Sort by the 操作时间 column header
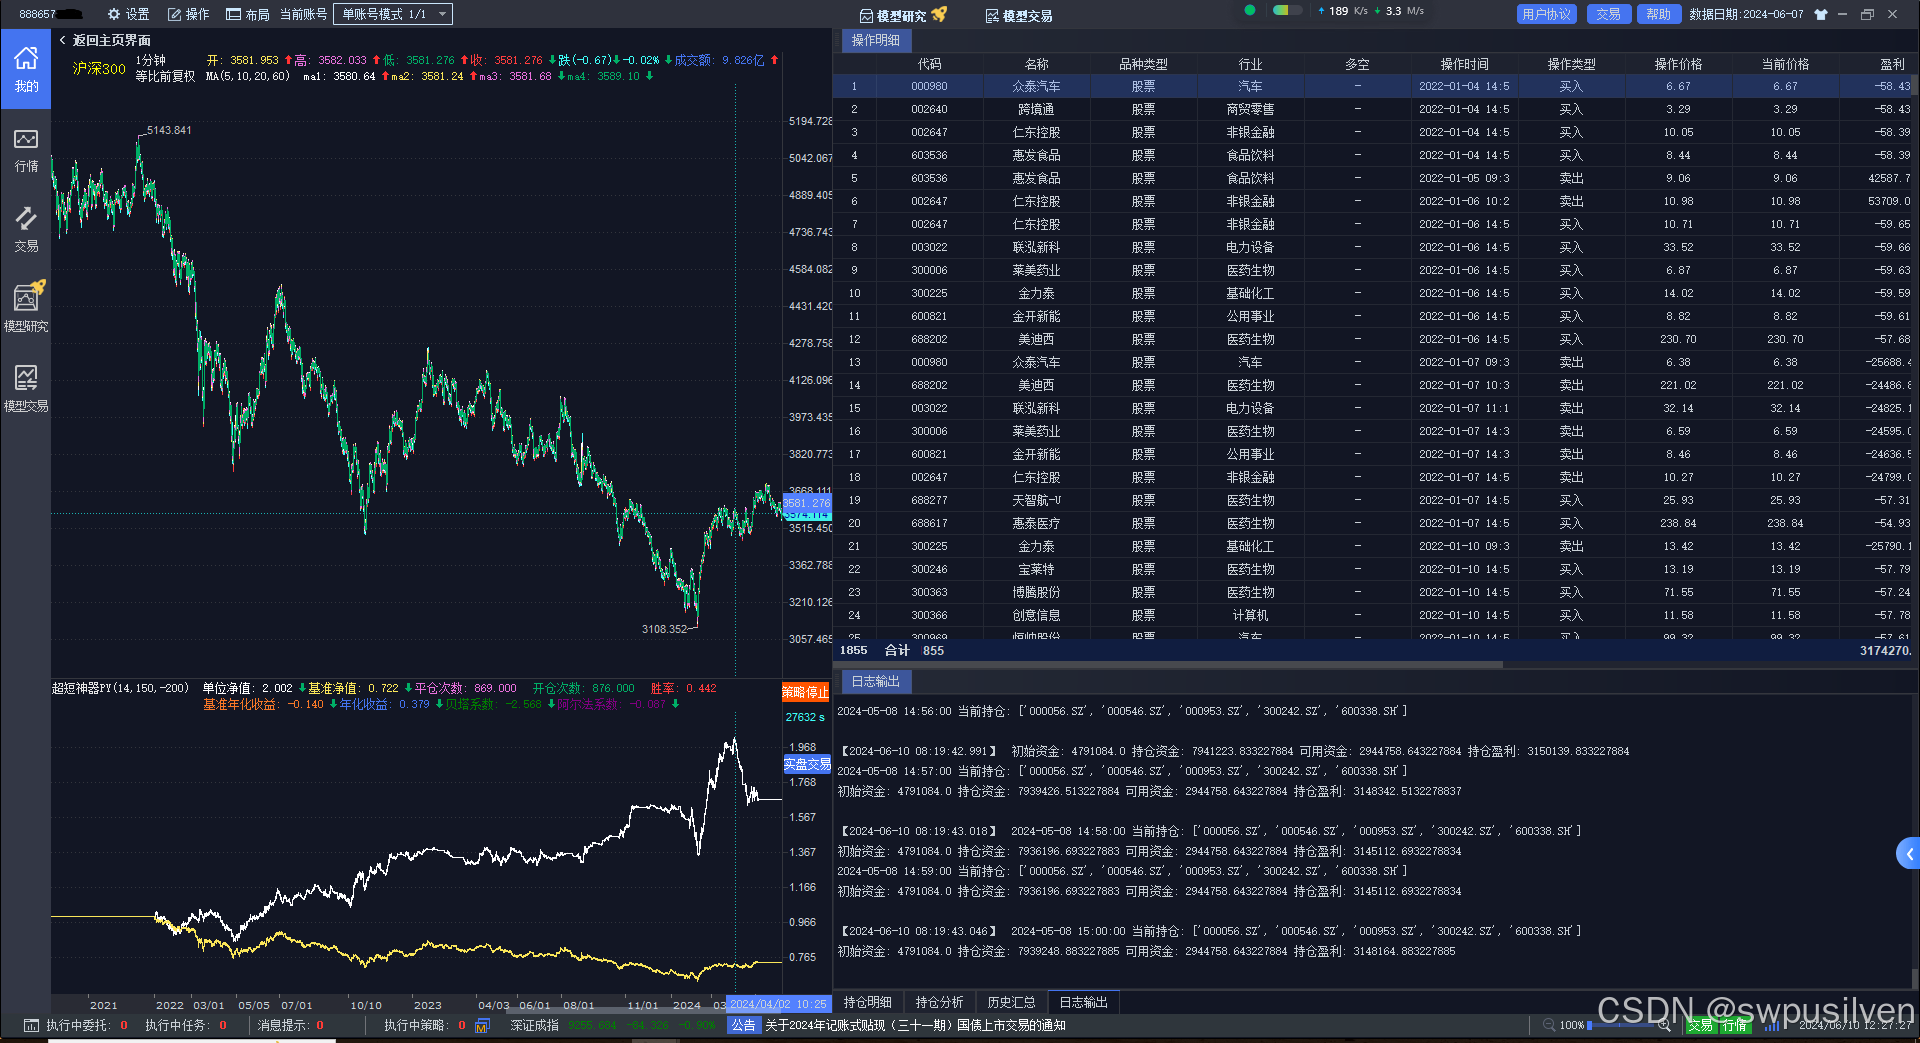Viewport: 1920px width, 1043px height. click(1464, 64)
